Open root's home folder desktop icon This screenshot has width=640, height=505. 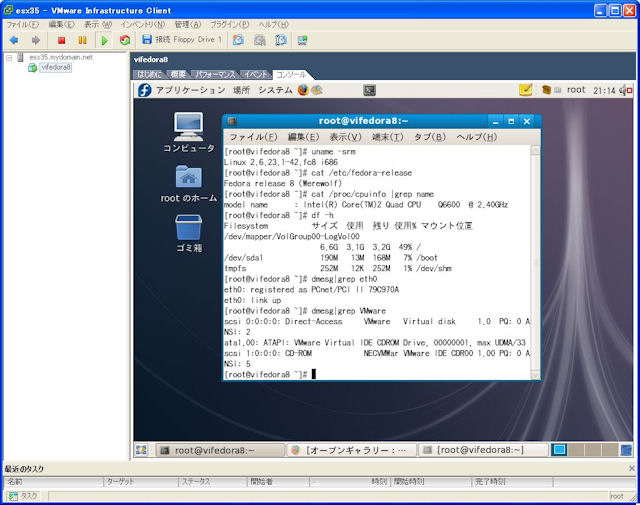click(x=189, y=177)
